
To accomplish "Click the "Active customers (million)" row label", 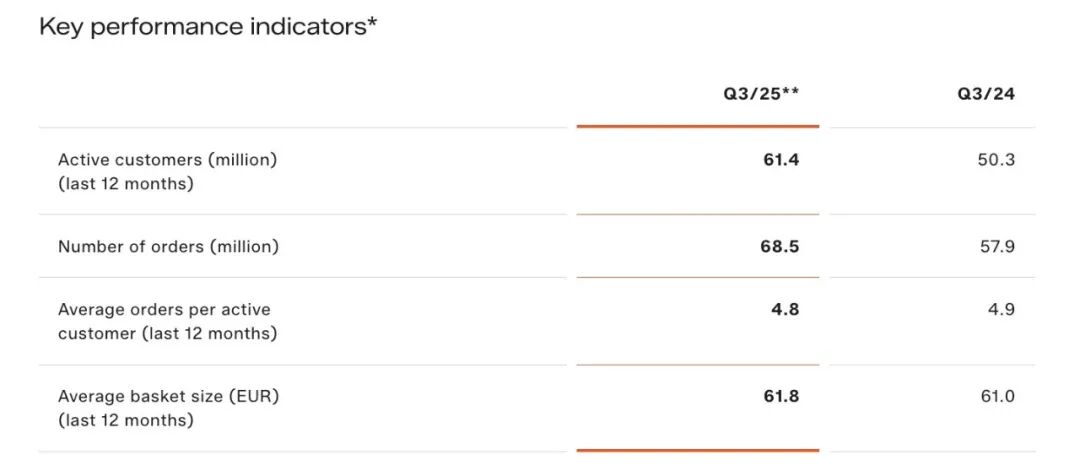I will point(167,159).
